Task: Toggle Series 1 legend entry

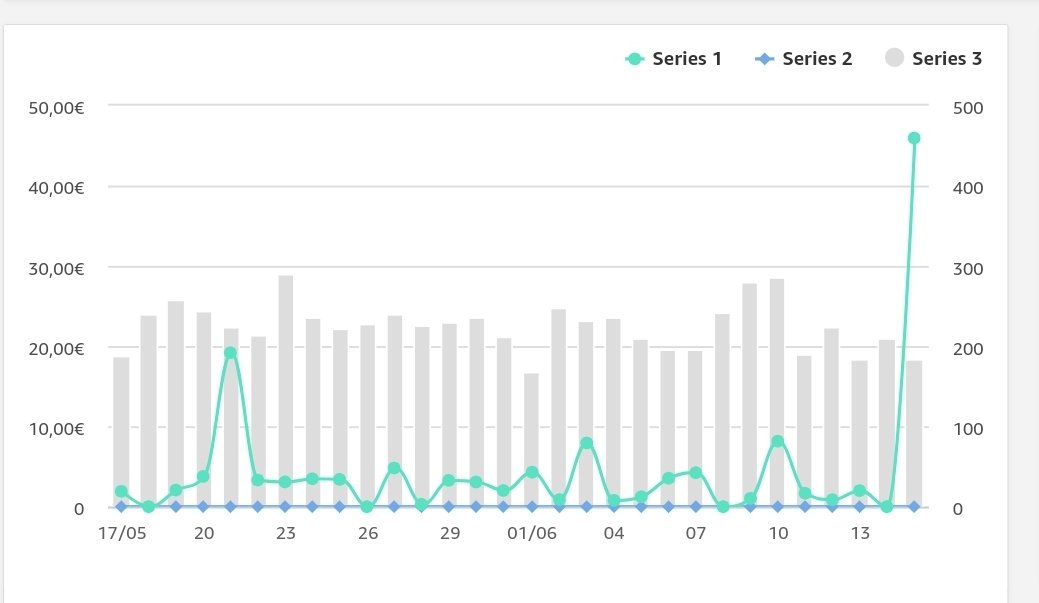Action: 673,59
